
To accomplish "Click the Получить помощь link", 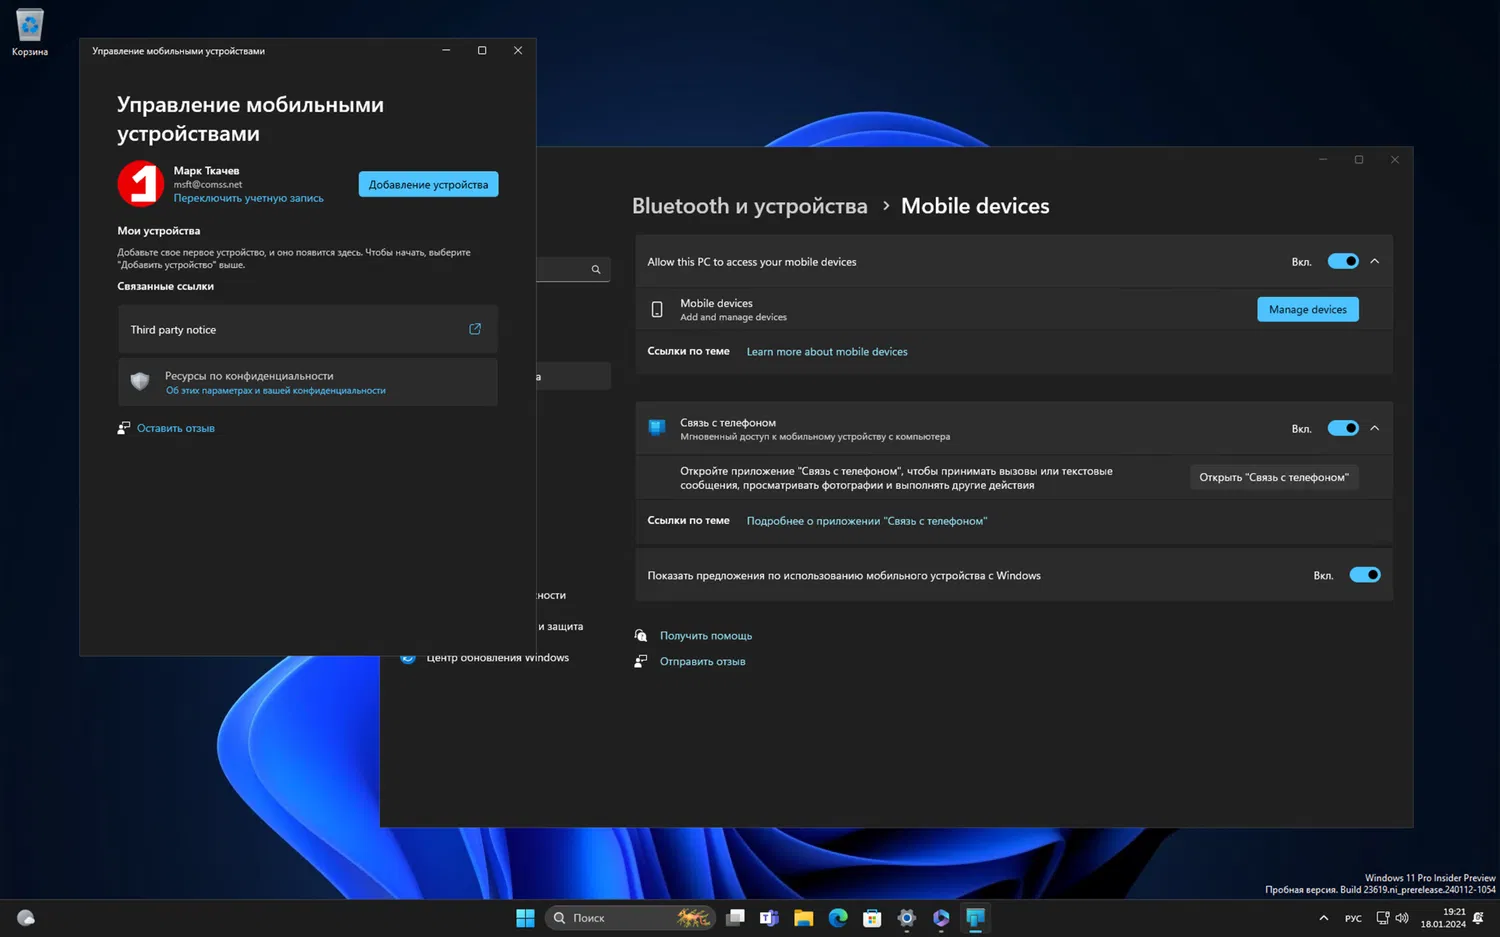I will (x=706, y=636).
